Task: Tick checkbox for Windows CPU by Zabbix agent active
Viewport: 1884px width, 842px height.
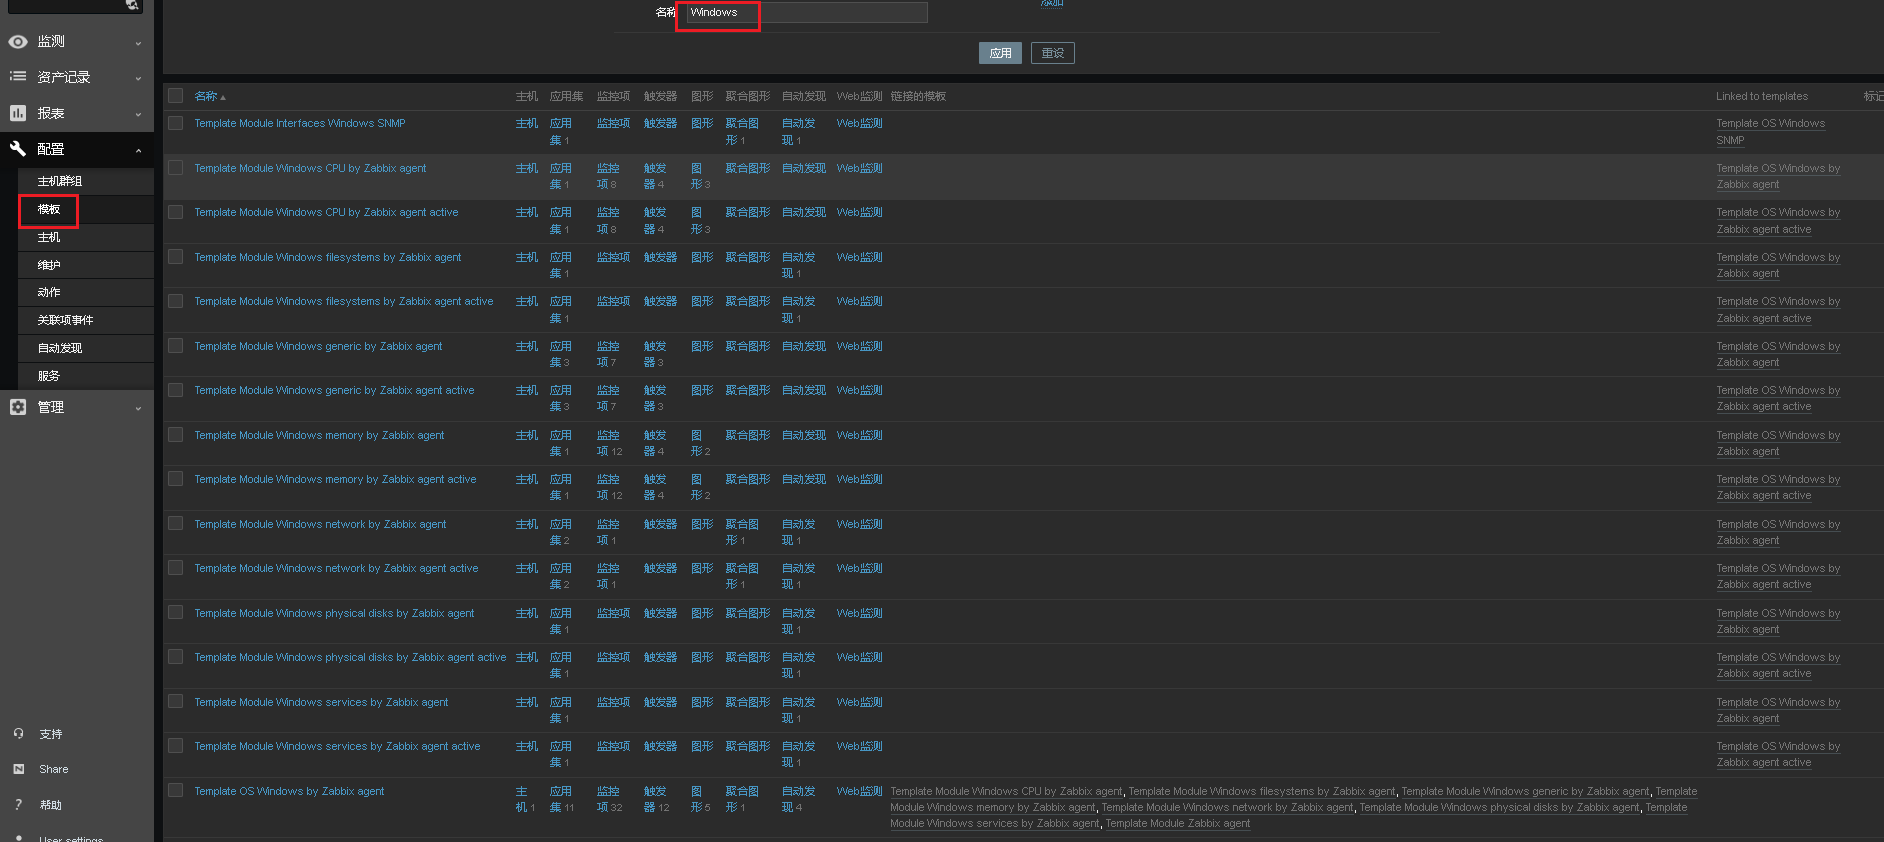Action: [176, 212]
